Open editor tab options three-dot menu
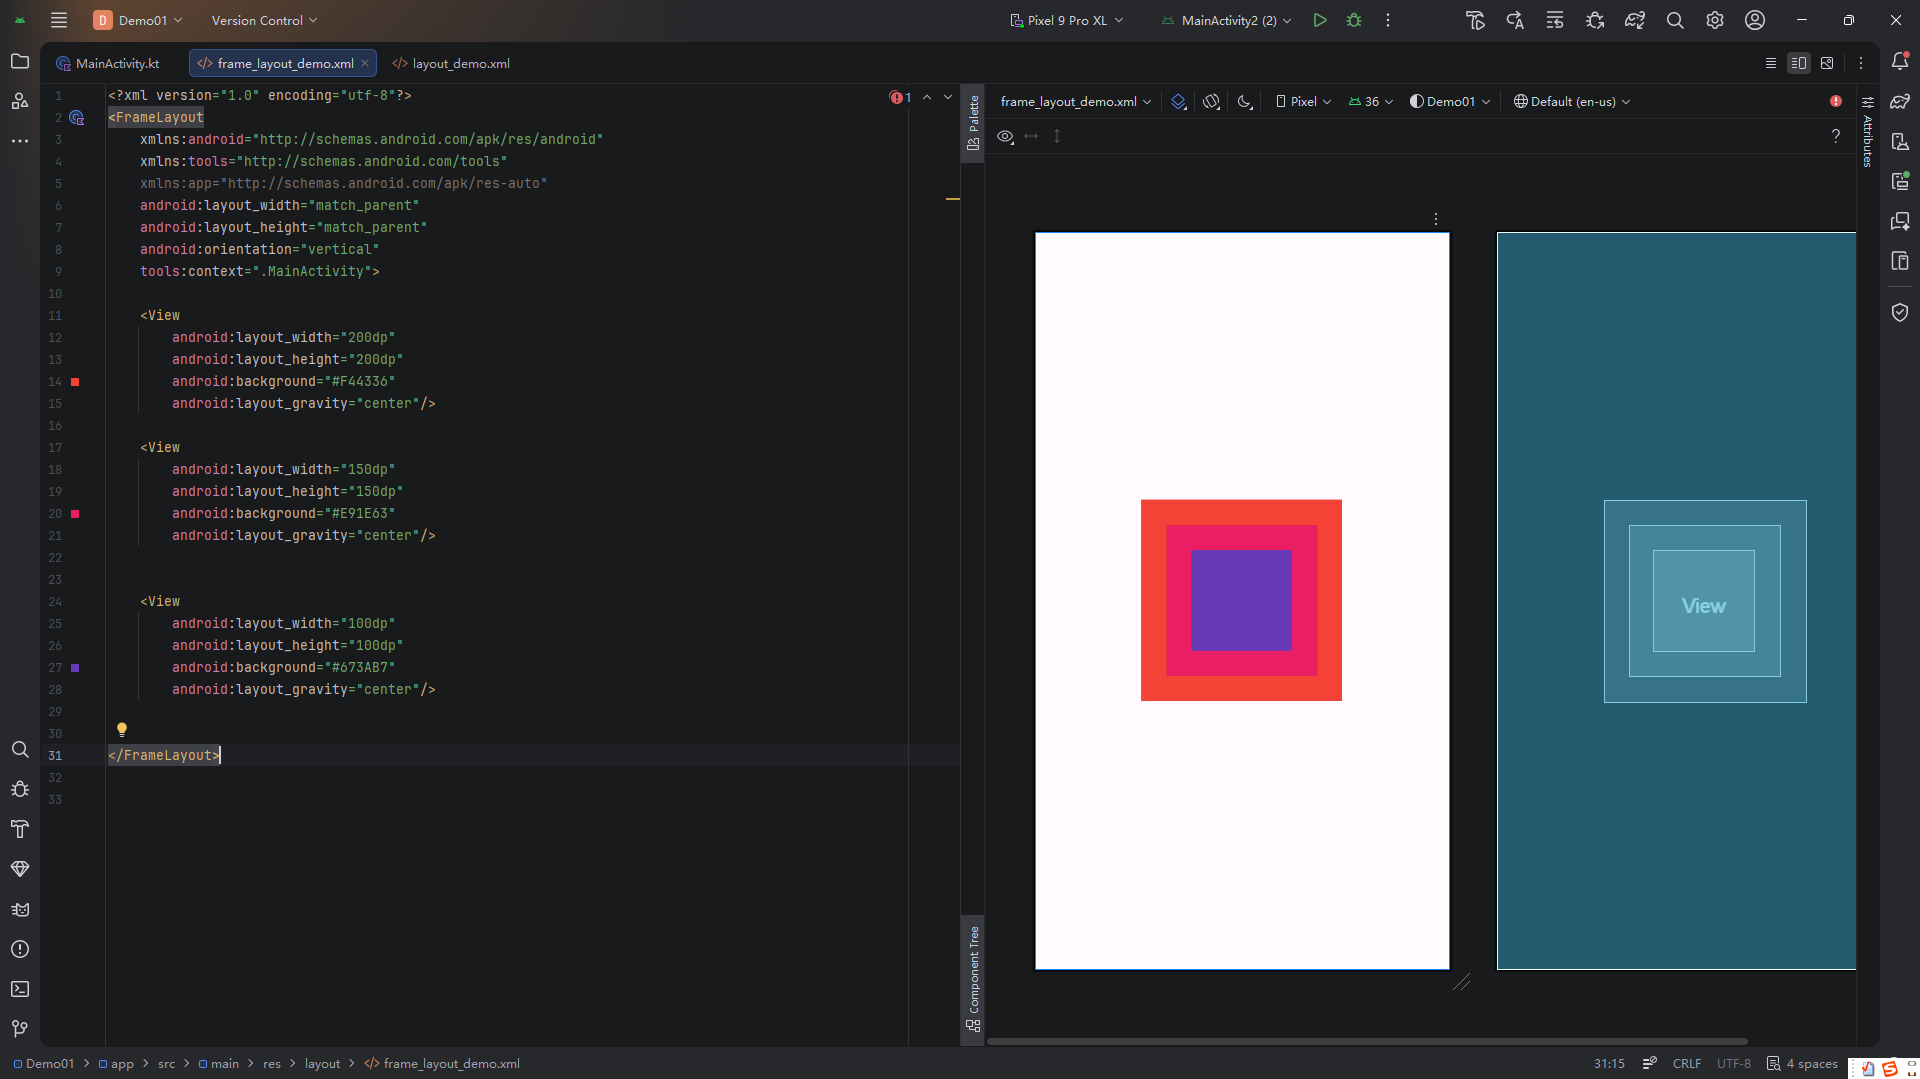1920x1079 pixels. [1861, 63]
